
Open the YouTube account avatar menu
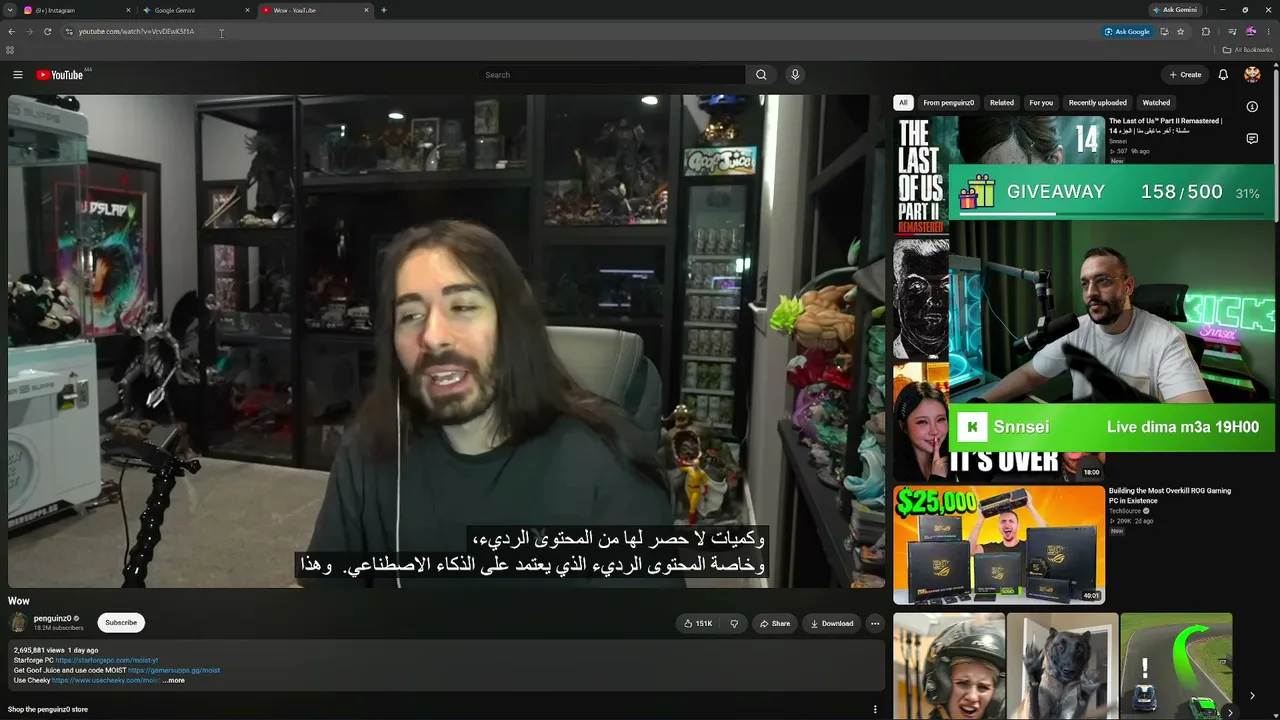click(x=1252, y=75)
